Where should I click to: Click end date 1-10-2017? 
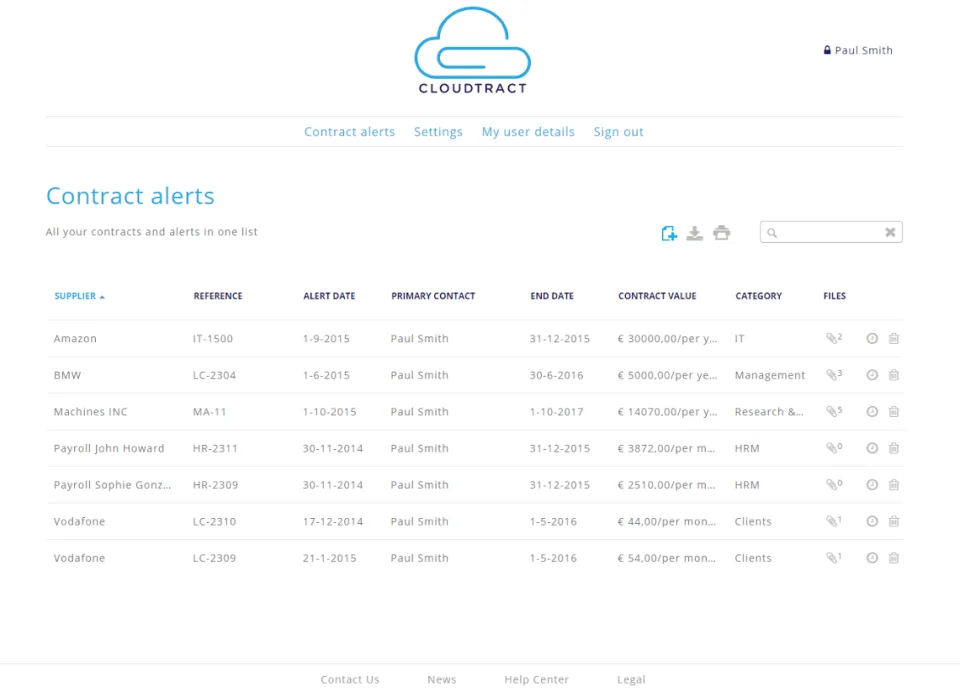(557, 412)
